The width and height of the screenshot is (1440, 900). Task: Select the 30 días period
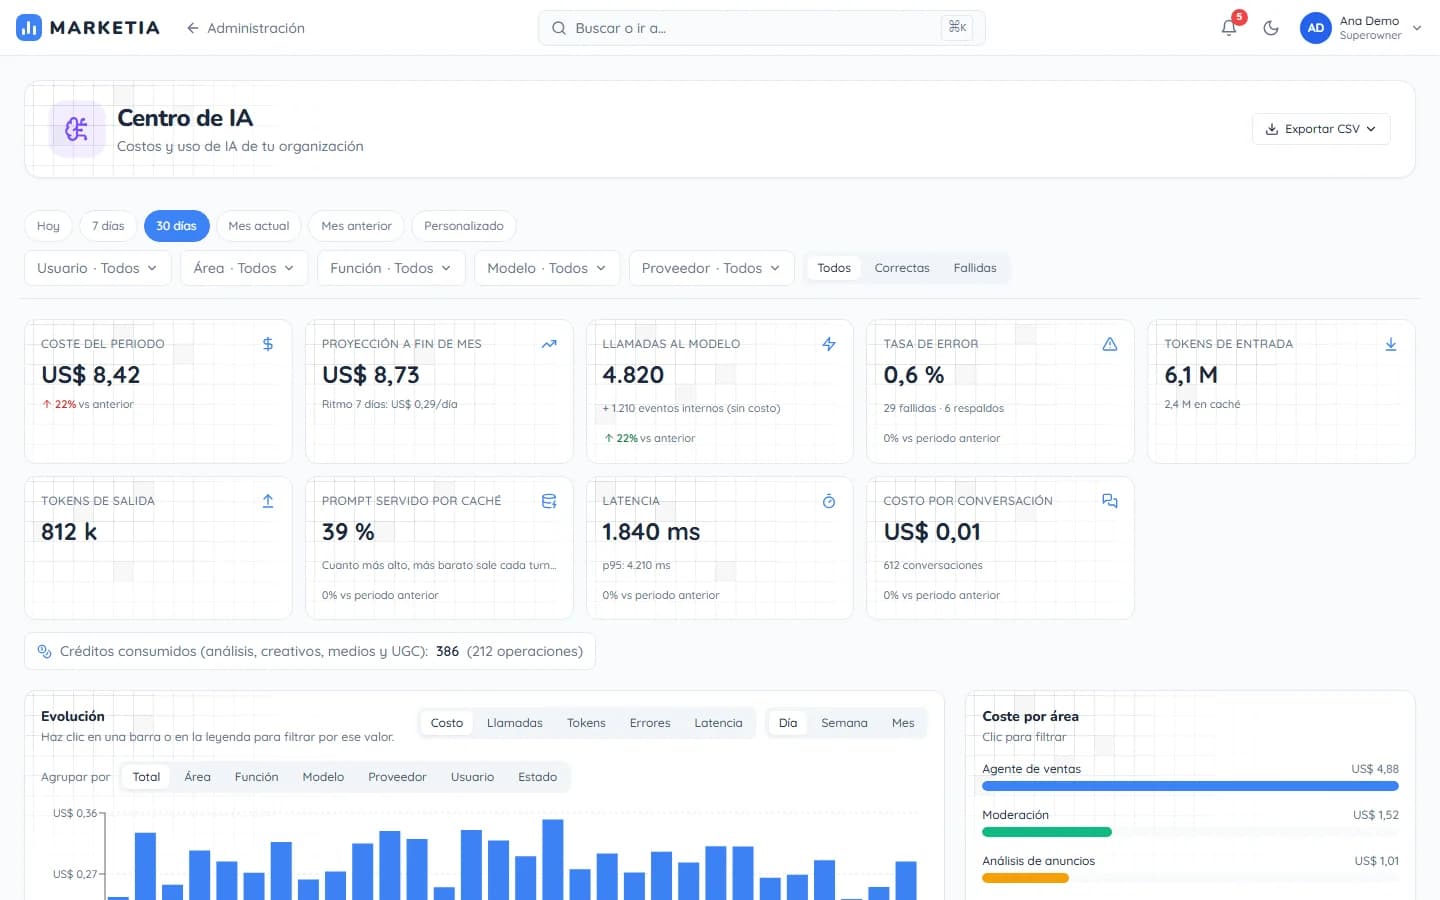pyautogui.click(x=176, y=226)
